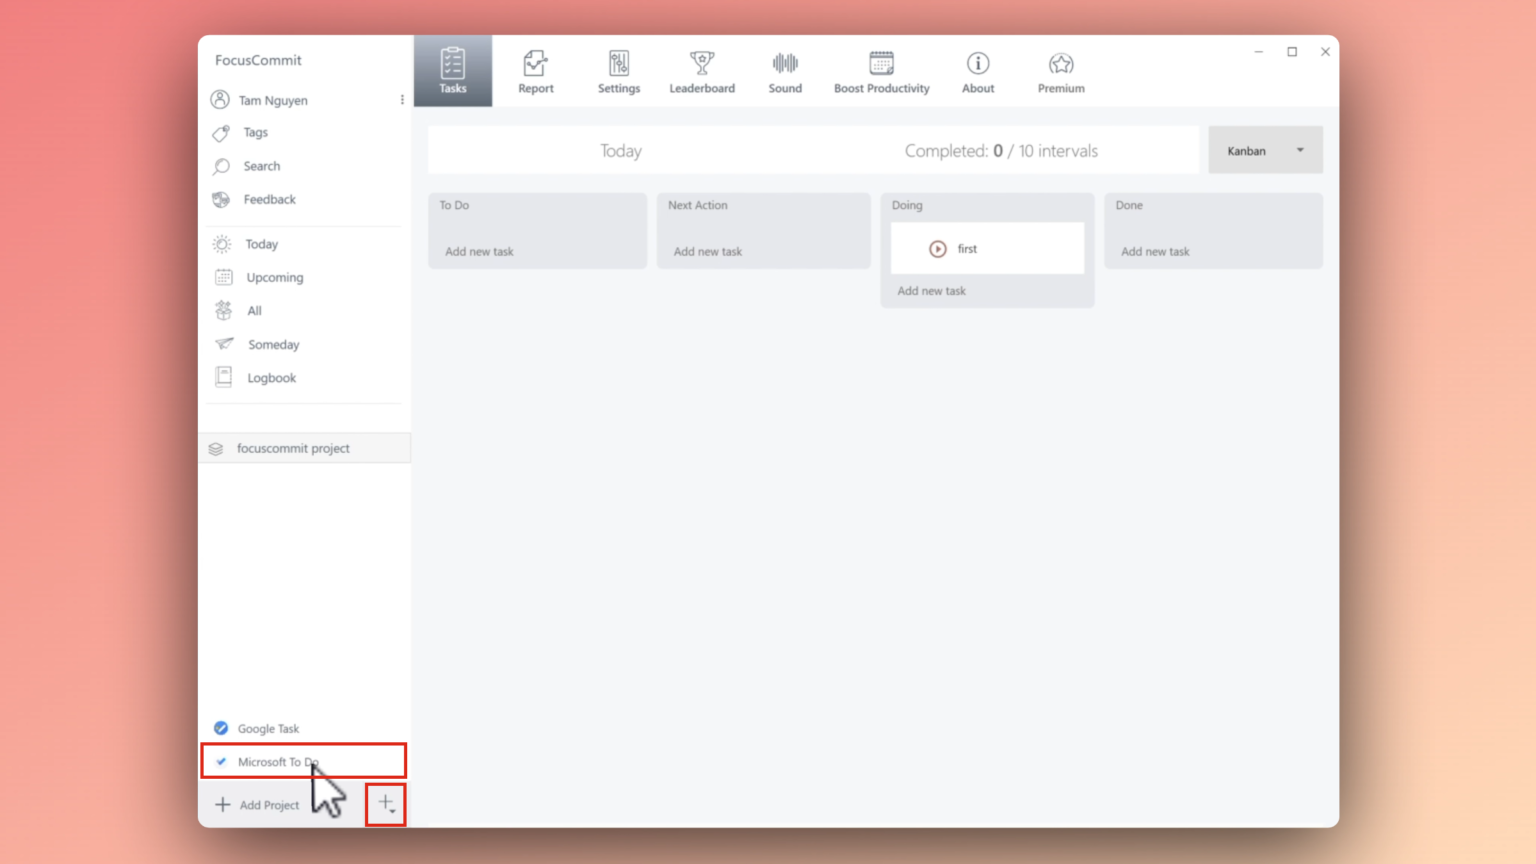
Task: Select the 'first' task card text
Action: 967,249
